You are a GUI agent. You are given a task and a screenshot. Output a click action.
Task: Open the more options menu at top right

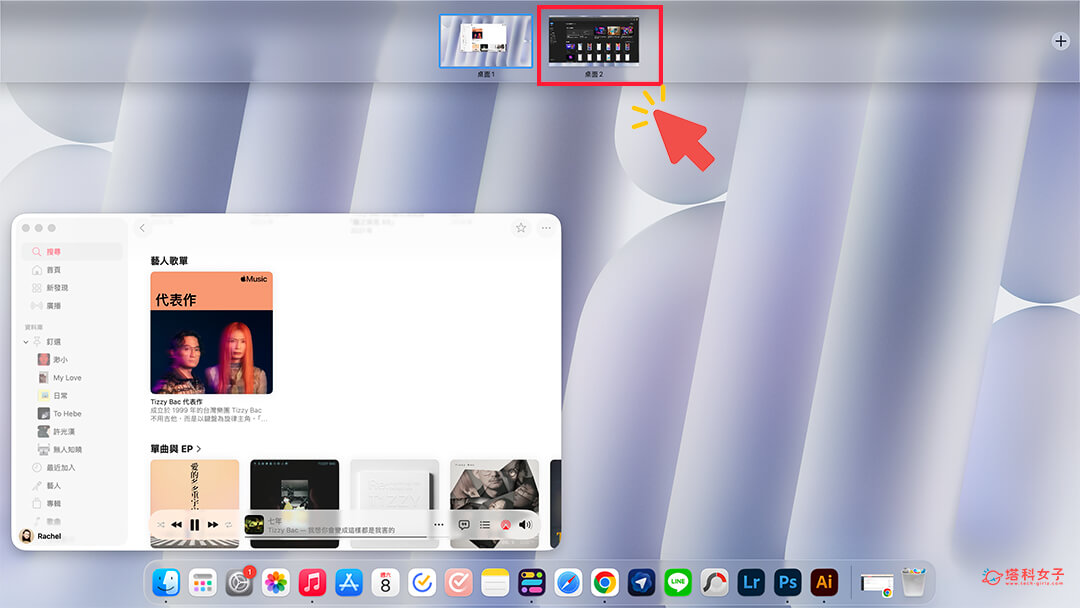546,228
